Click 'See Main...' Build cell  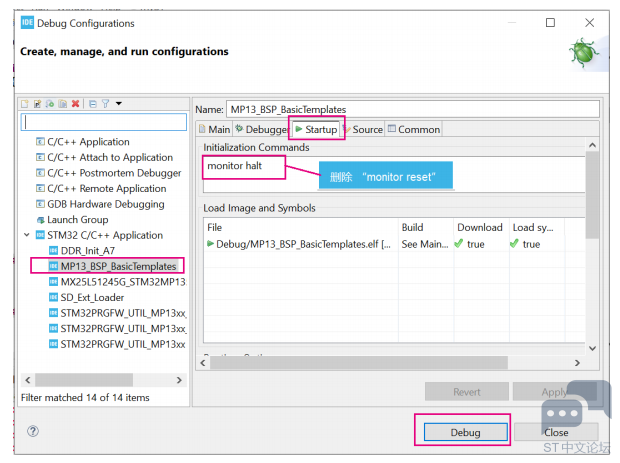(425, 244)
